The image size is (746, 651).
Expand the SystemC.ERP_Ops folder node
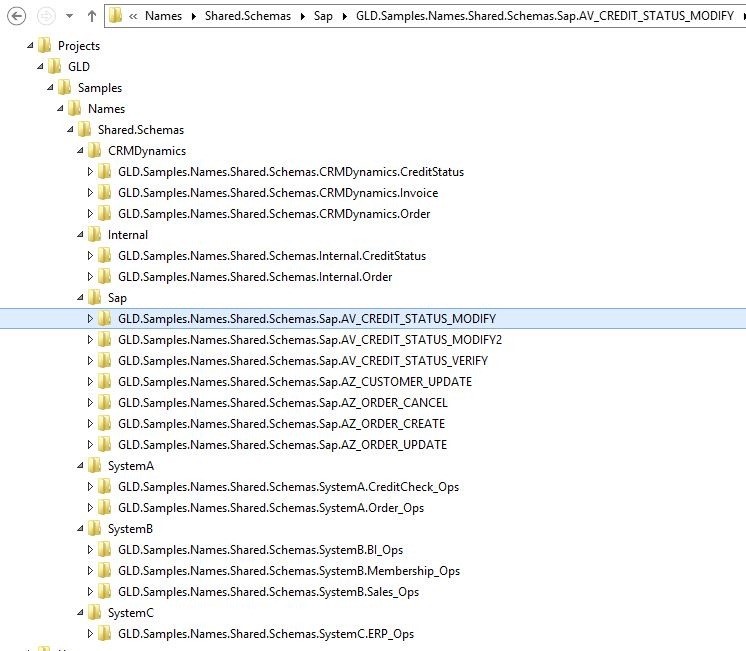point(90,633)
